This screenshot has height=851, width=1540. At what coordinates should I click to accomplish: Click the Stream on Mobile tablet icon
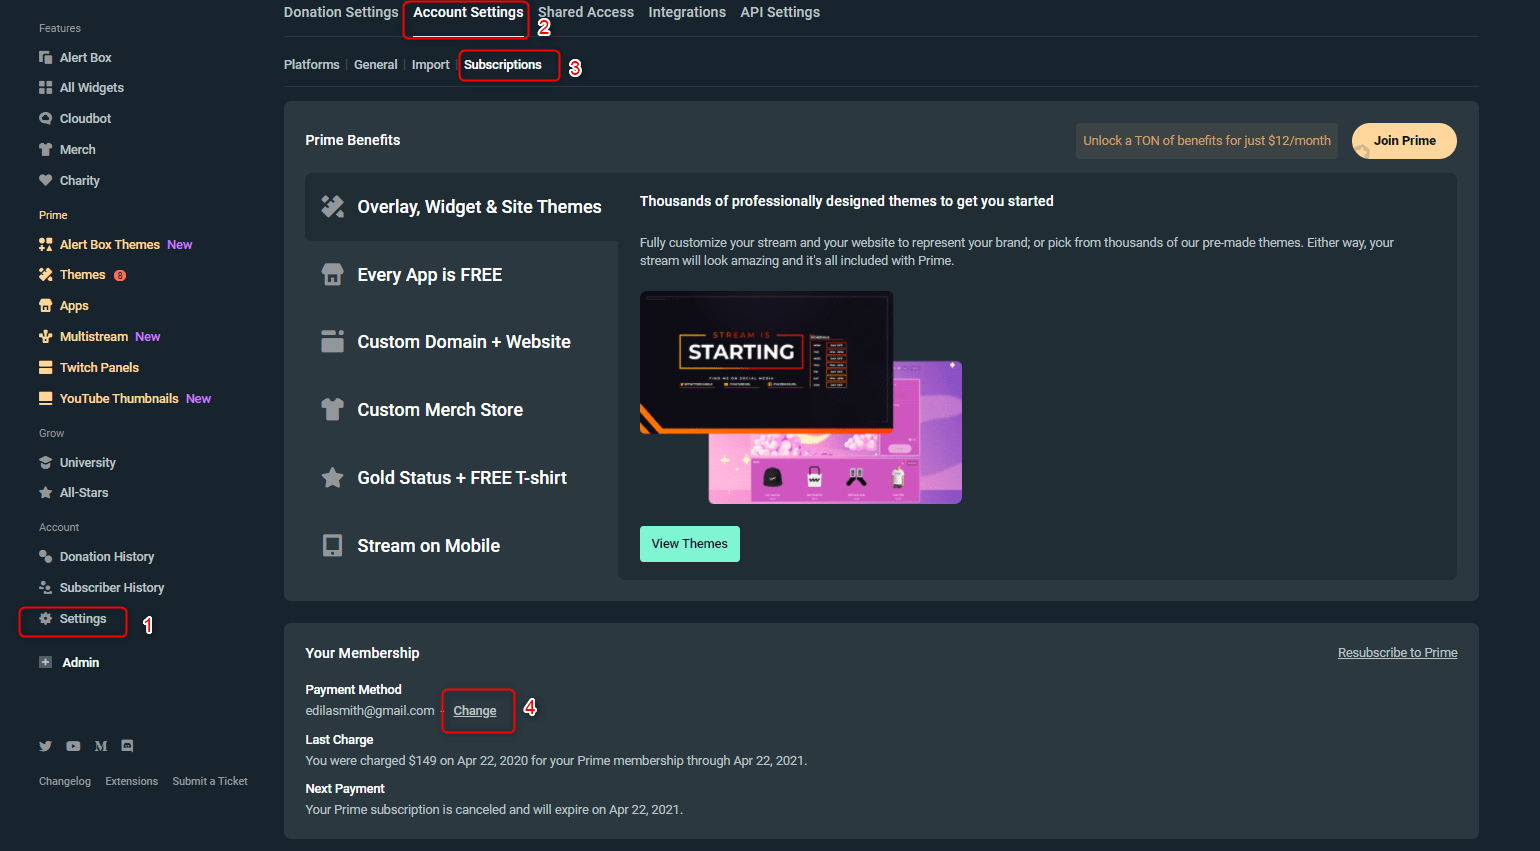tap(332, 545)
